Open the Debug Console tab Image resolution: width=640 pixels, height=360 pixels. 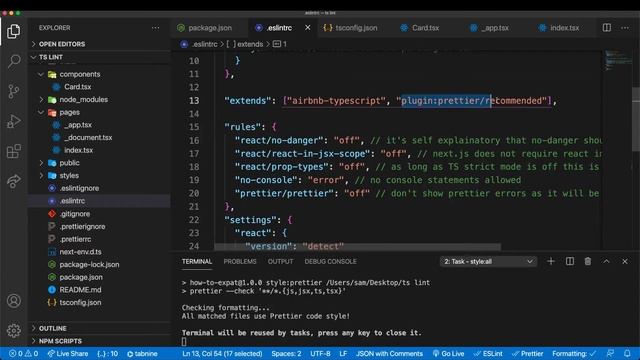(x=330, y=261)
